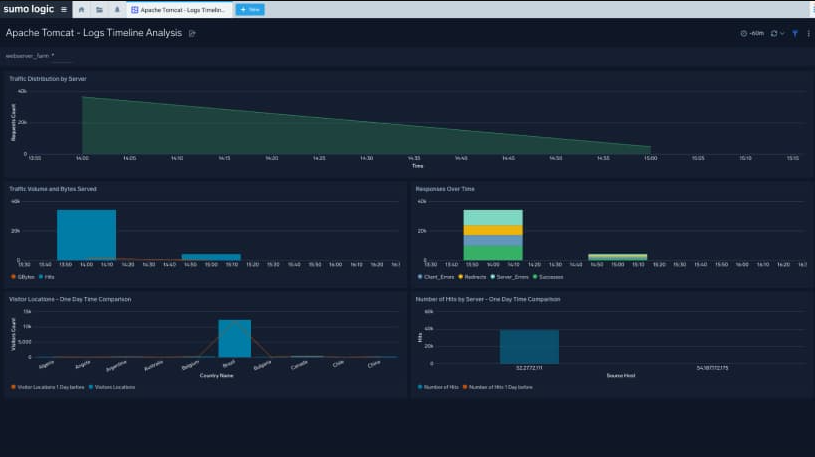Image resolution: width=815 pixels, height=457 pixels.
Task: Open the Library folder icon
Action: (x=100, y=9)
